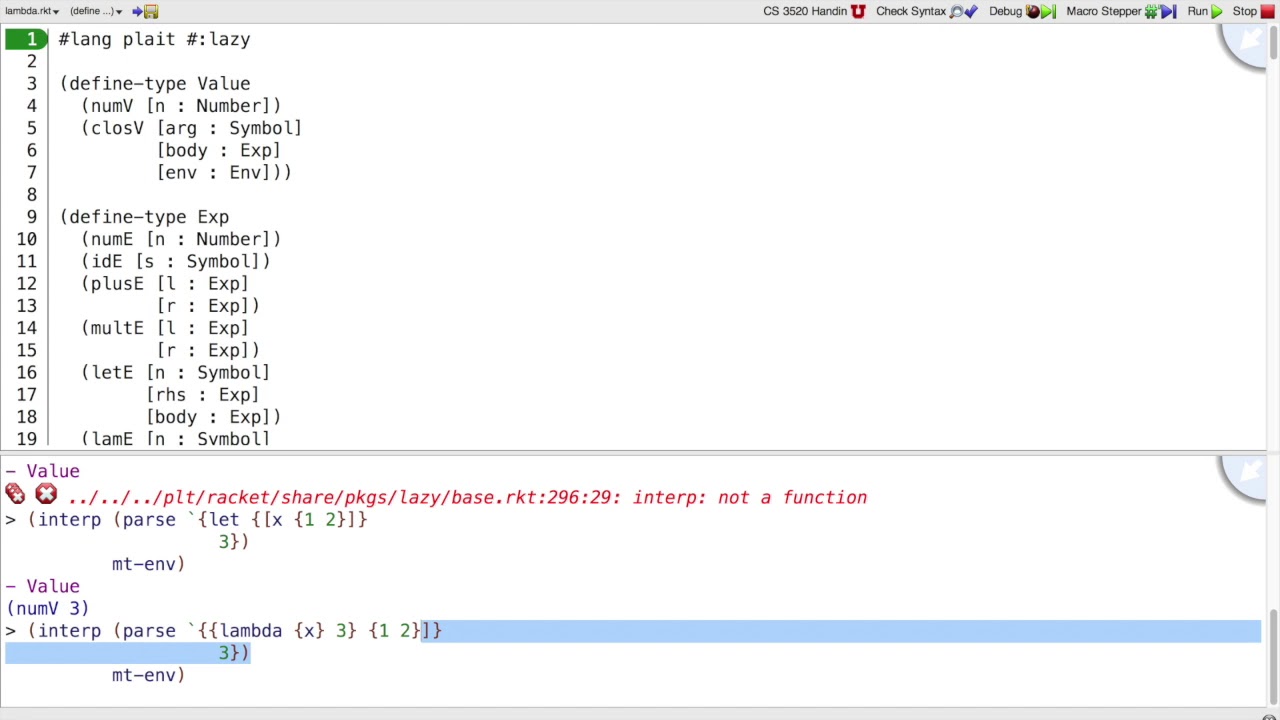The height and width of the screenshot is (720, 1280).
Task: Click '(multE [l : Exp]' line
Action: [165, 328]
